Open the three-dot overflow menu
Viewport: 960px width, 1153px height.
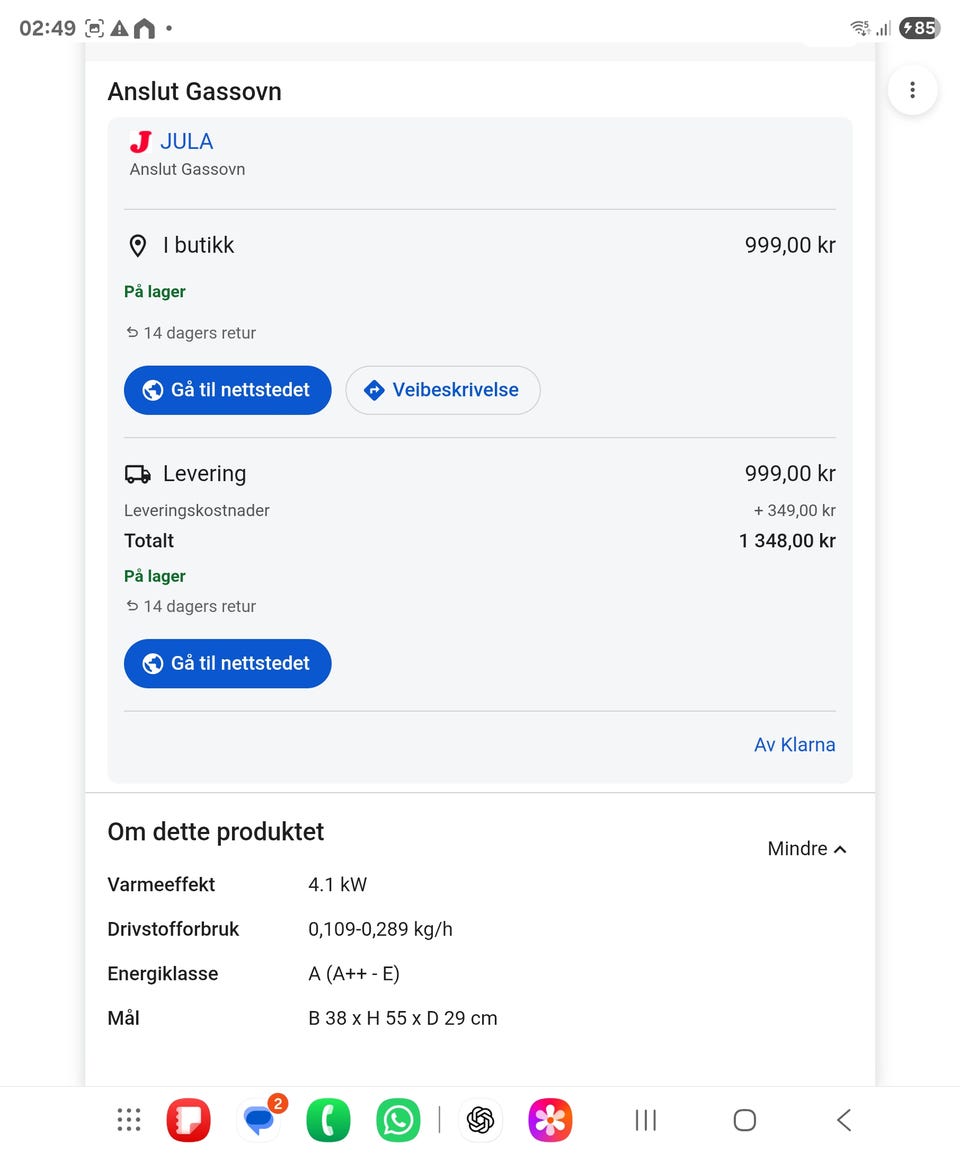(912, 90)
